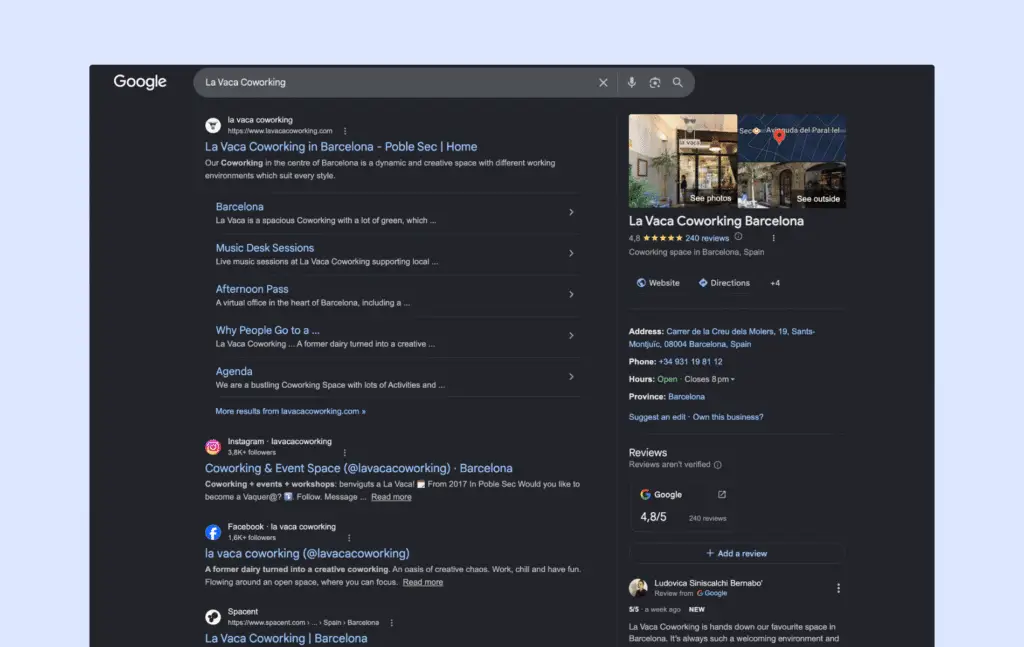1024x647 pixels.
Task: Open La Vaca Coworking | Barcelona Spacent result
Action: coord(286,639)
